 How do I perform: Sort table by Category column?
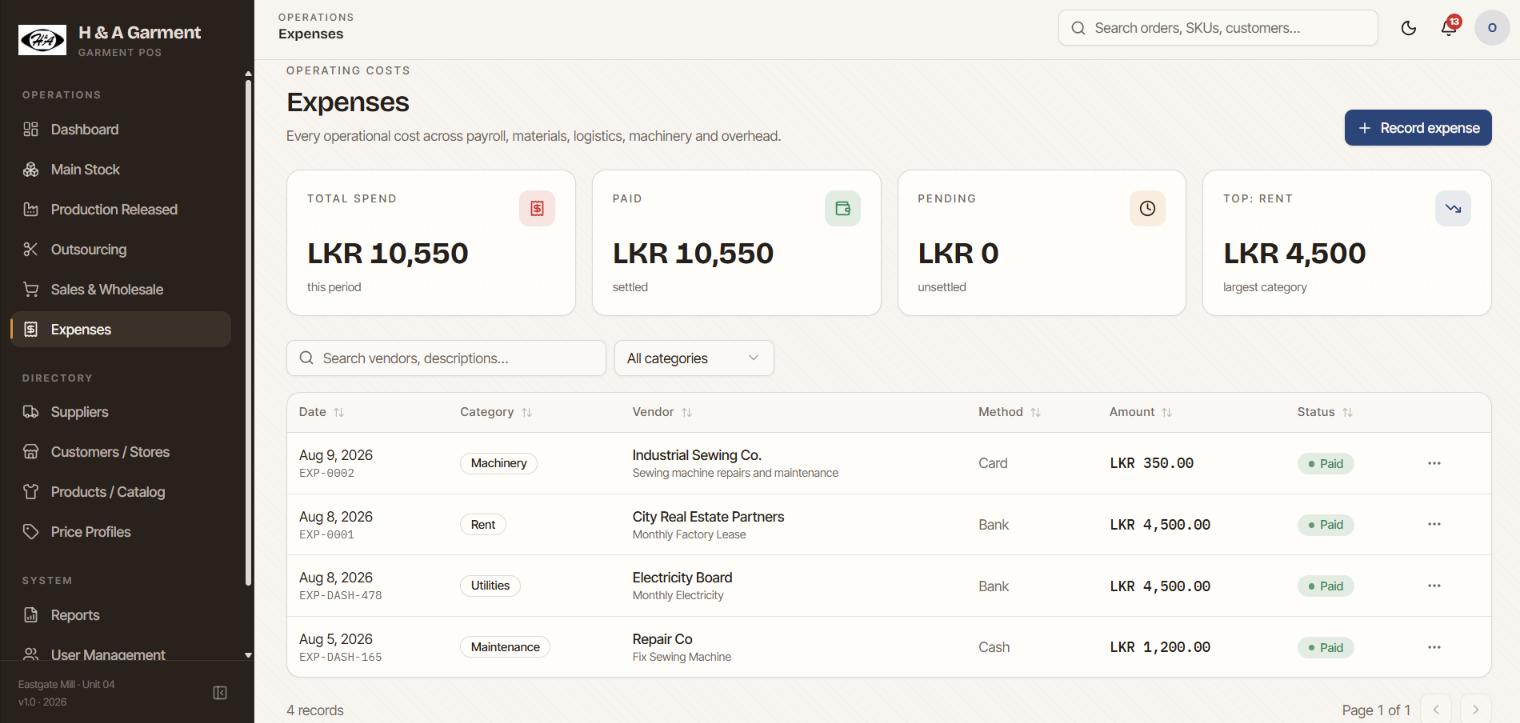(x=496, y=412)
